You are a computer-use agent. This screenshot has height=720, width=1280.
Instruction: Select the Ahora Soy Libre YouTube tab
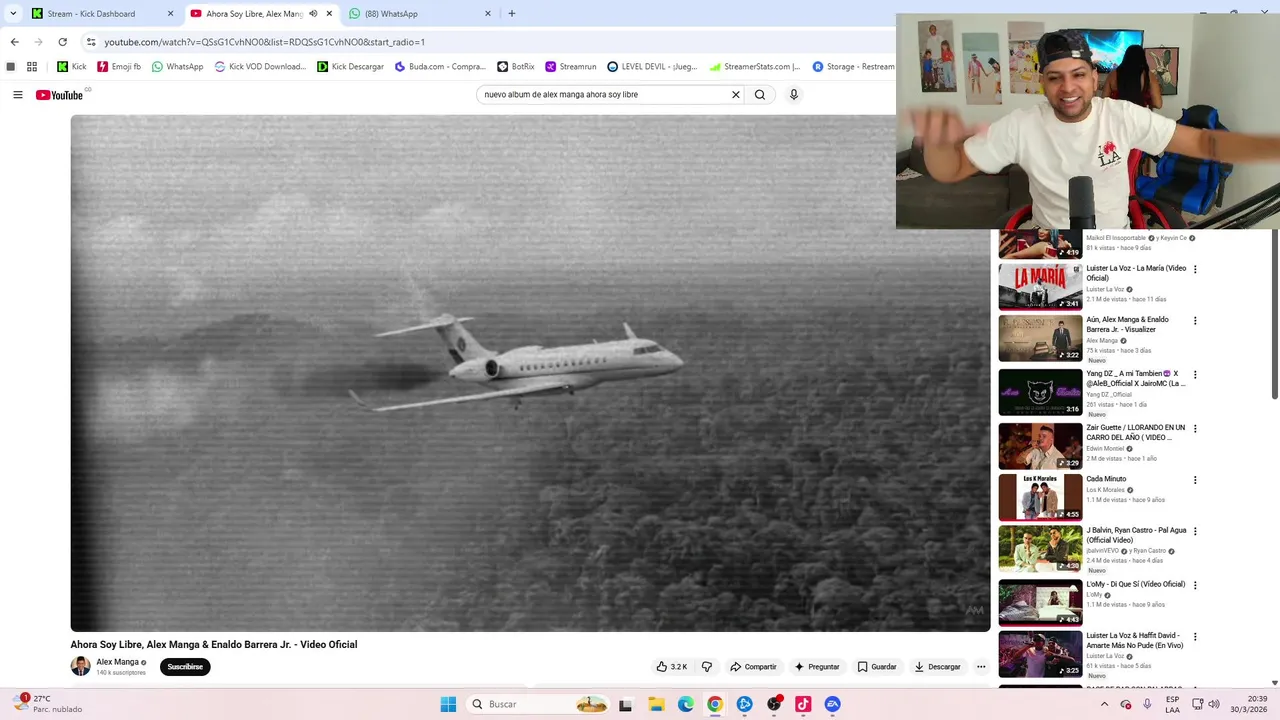(x=261, y=14)
